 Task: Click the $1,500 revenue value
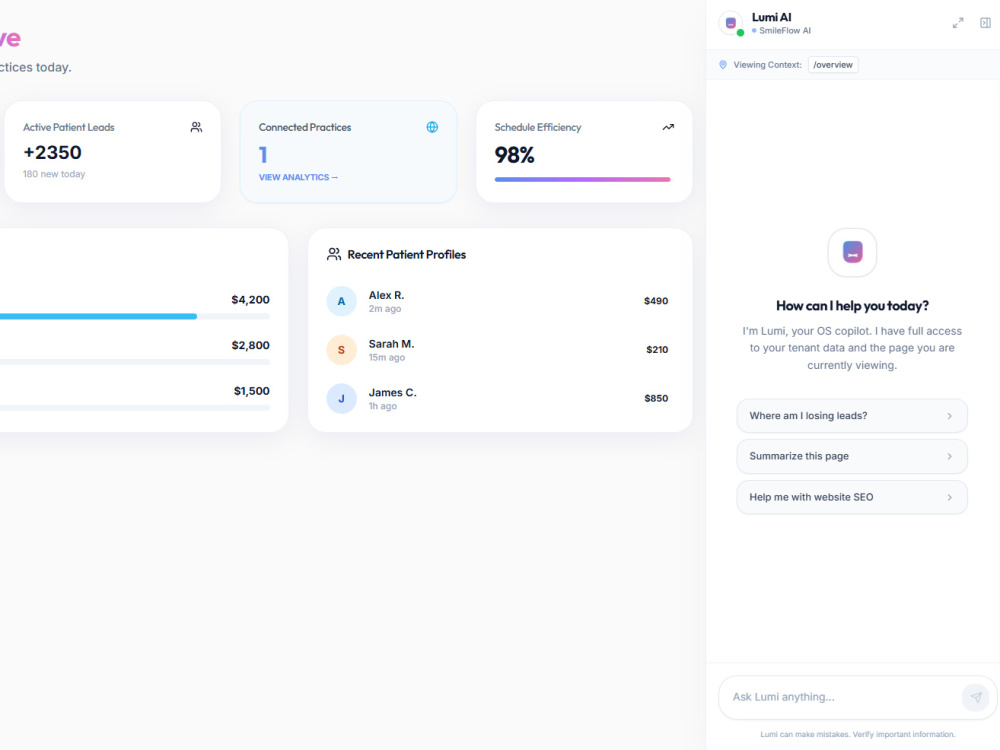click(252, 391)
